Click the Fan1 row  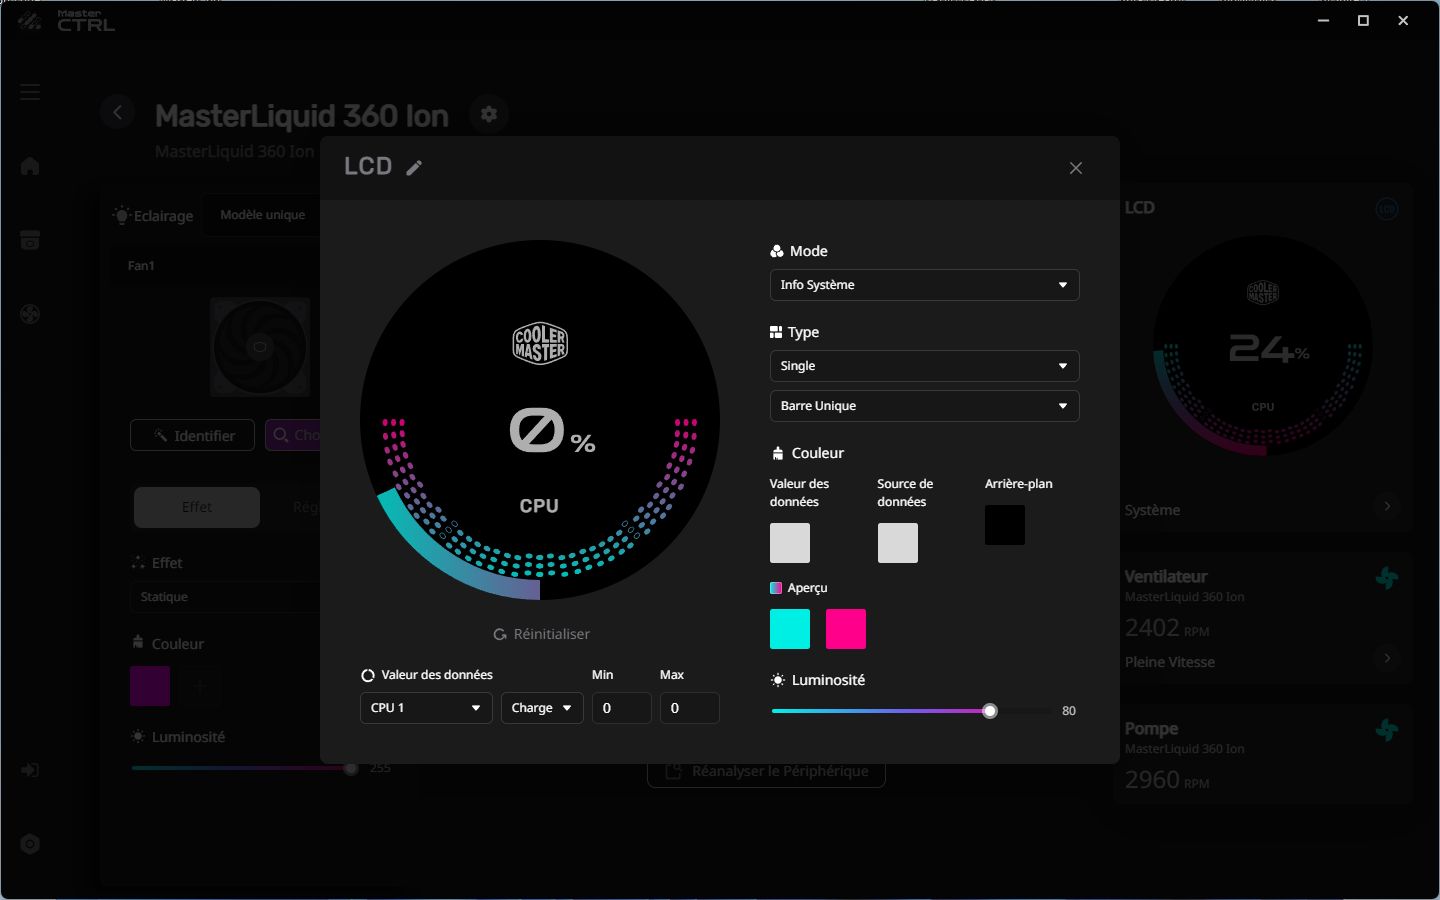[x=215, y=266]
